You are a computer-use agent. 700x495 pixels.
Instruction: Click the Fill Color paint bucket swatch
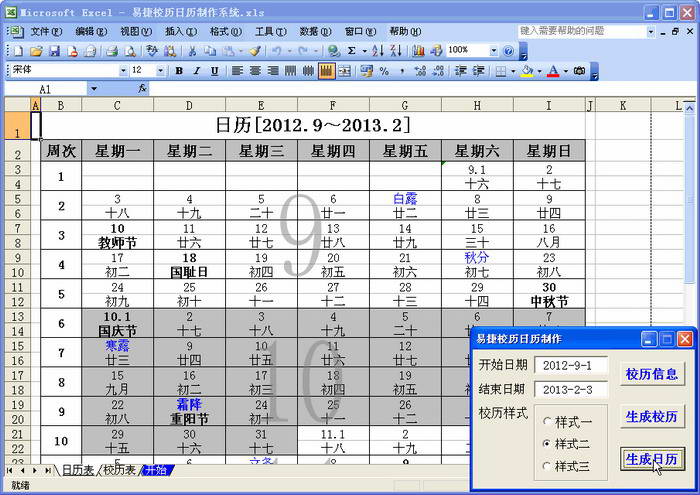(x=528, y=71)
